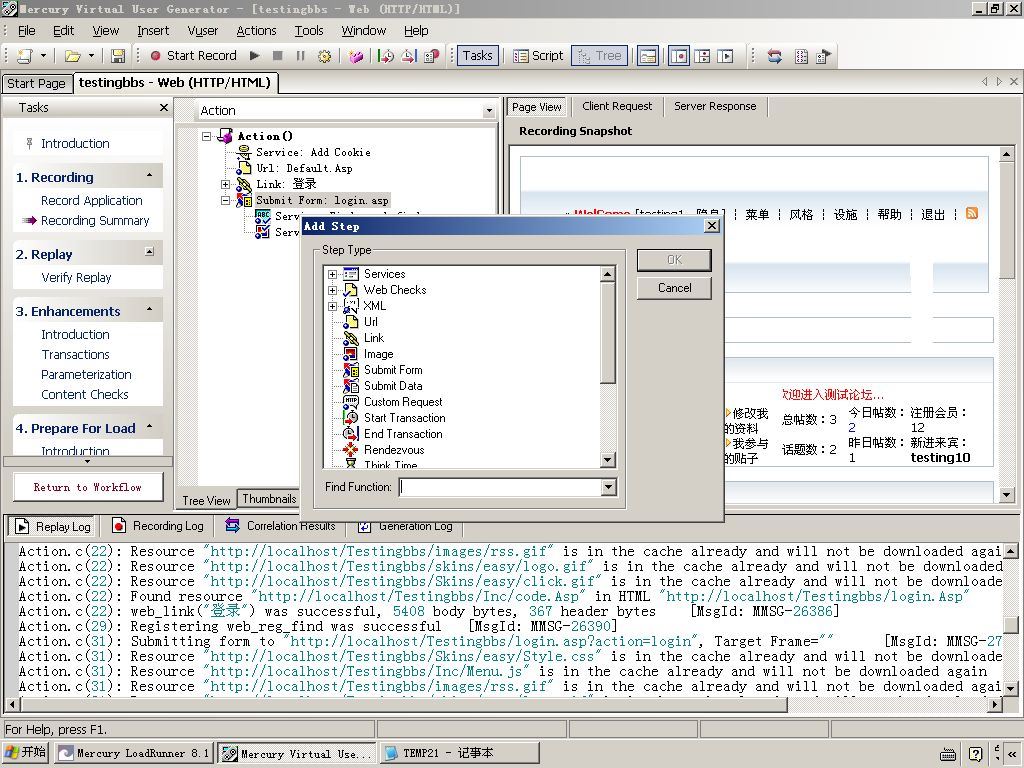Open the Open-file dropdown arrow

point(91,56)
